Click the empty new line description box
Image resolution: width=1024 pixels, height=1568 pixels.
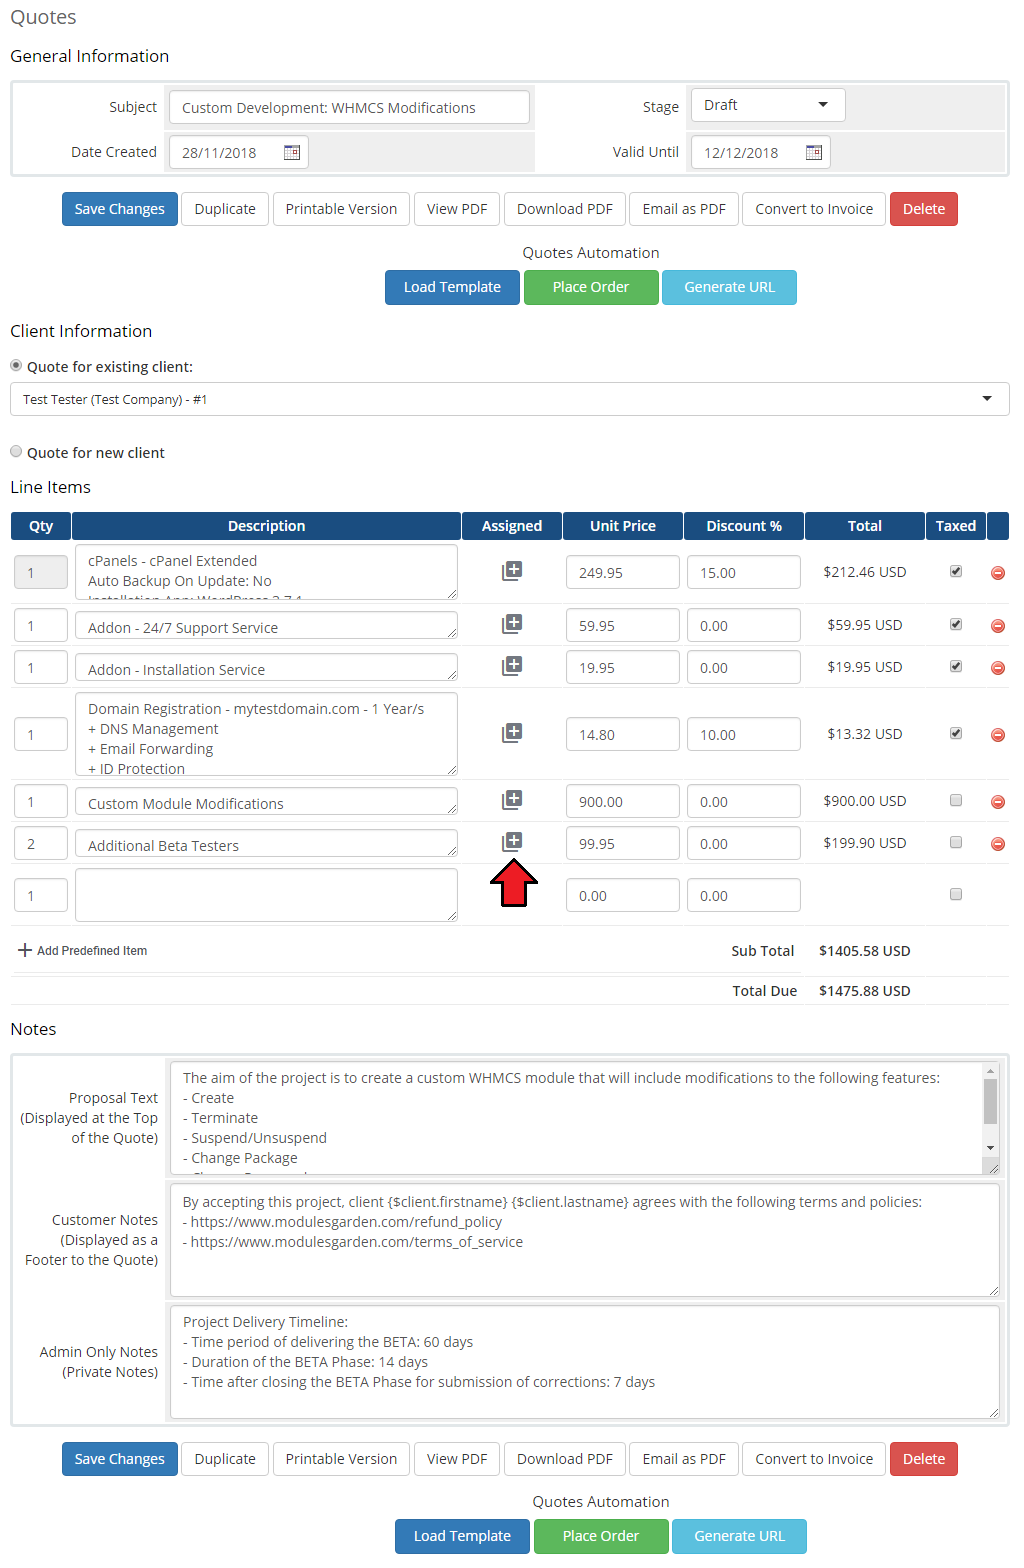266,895
